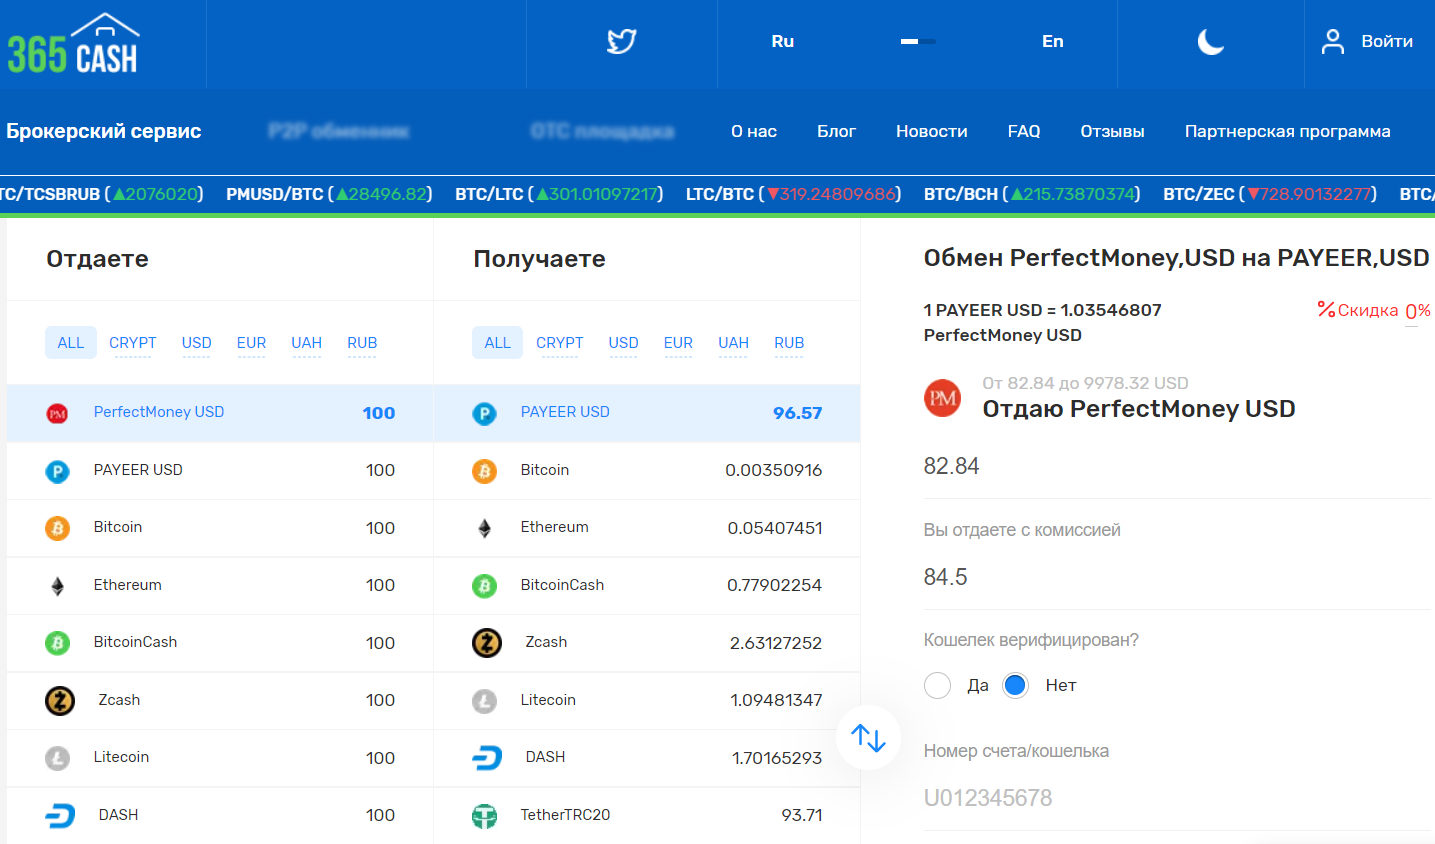Click the Скидка discount percent icon
The height and width of the screenshot is (844, 1435).
pyautogui.click(x=1326, y=309)
